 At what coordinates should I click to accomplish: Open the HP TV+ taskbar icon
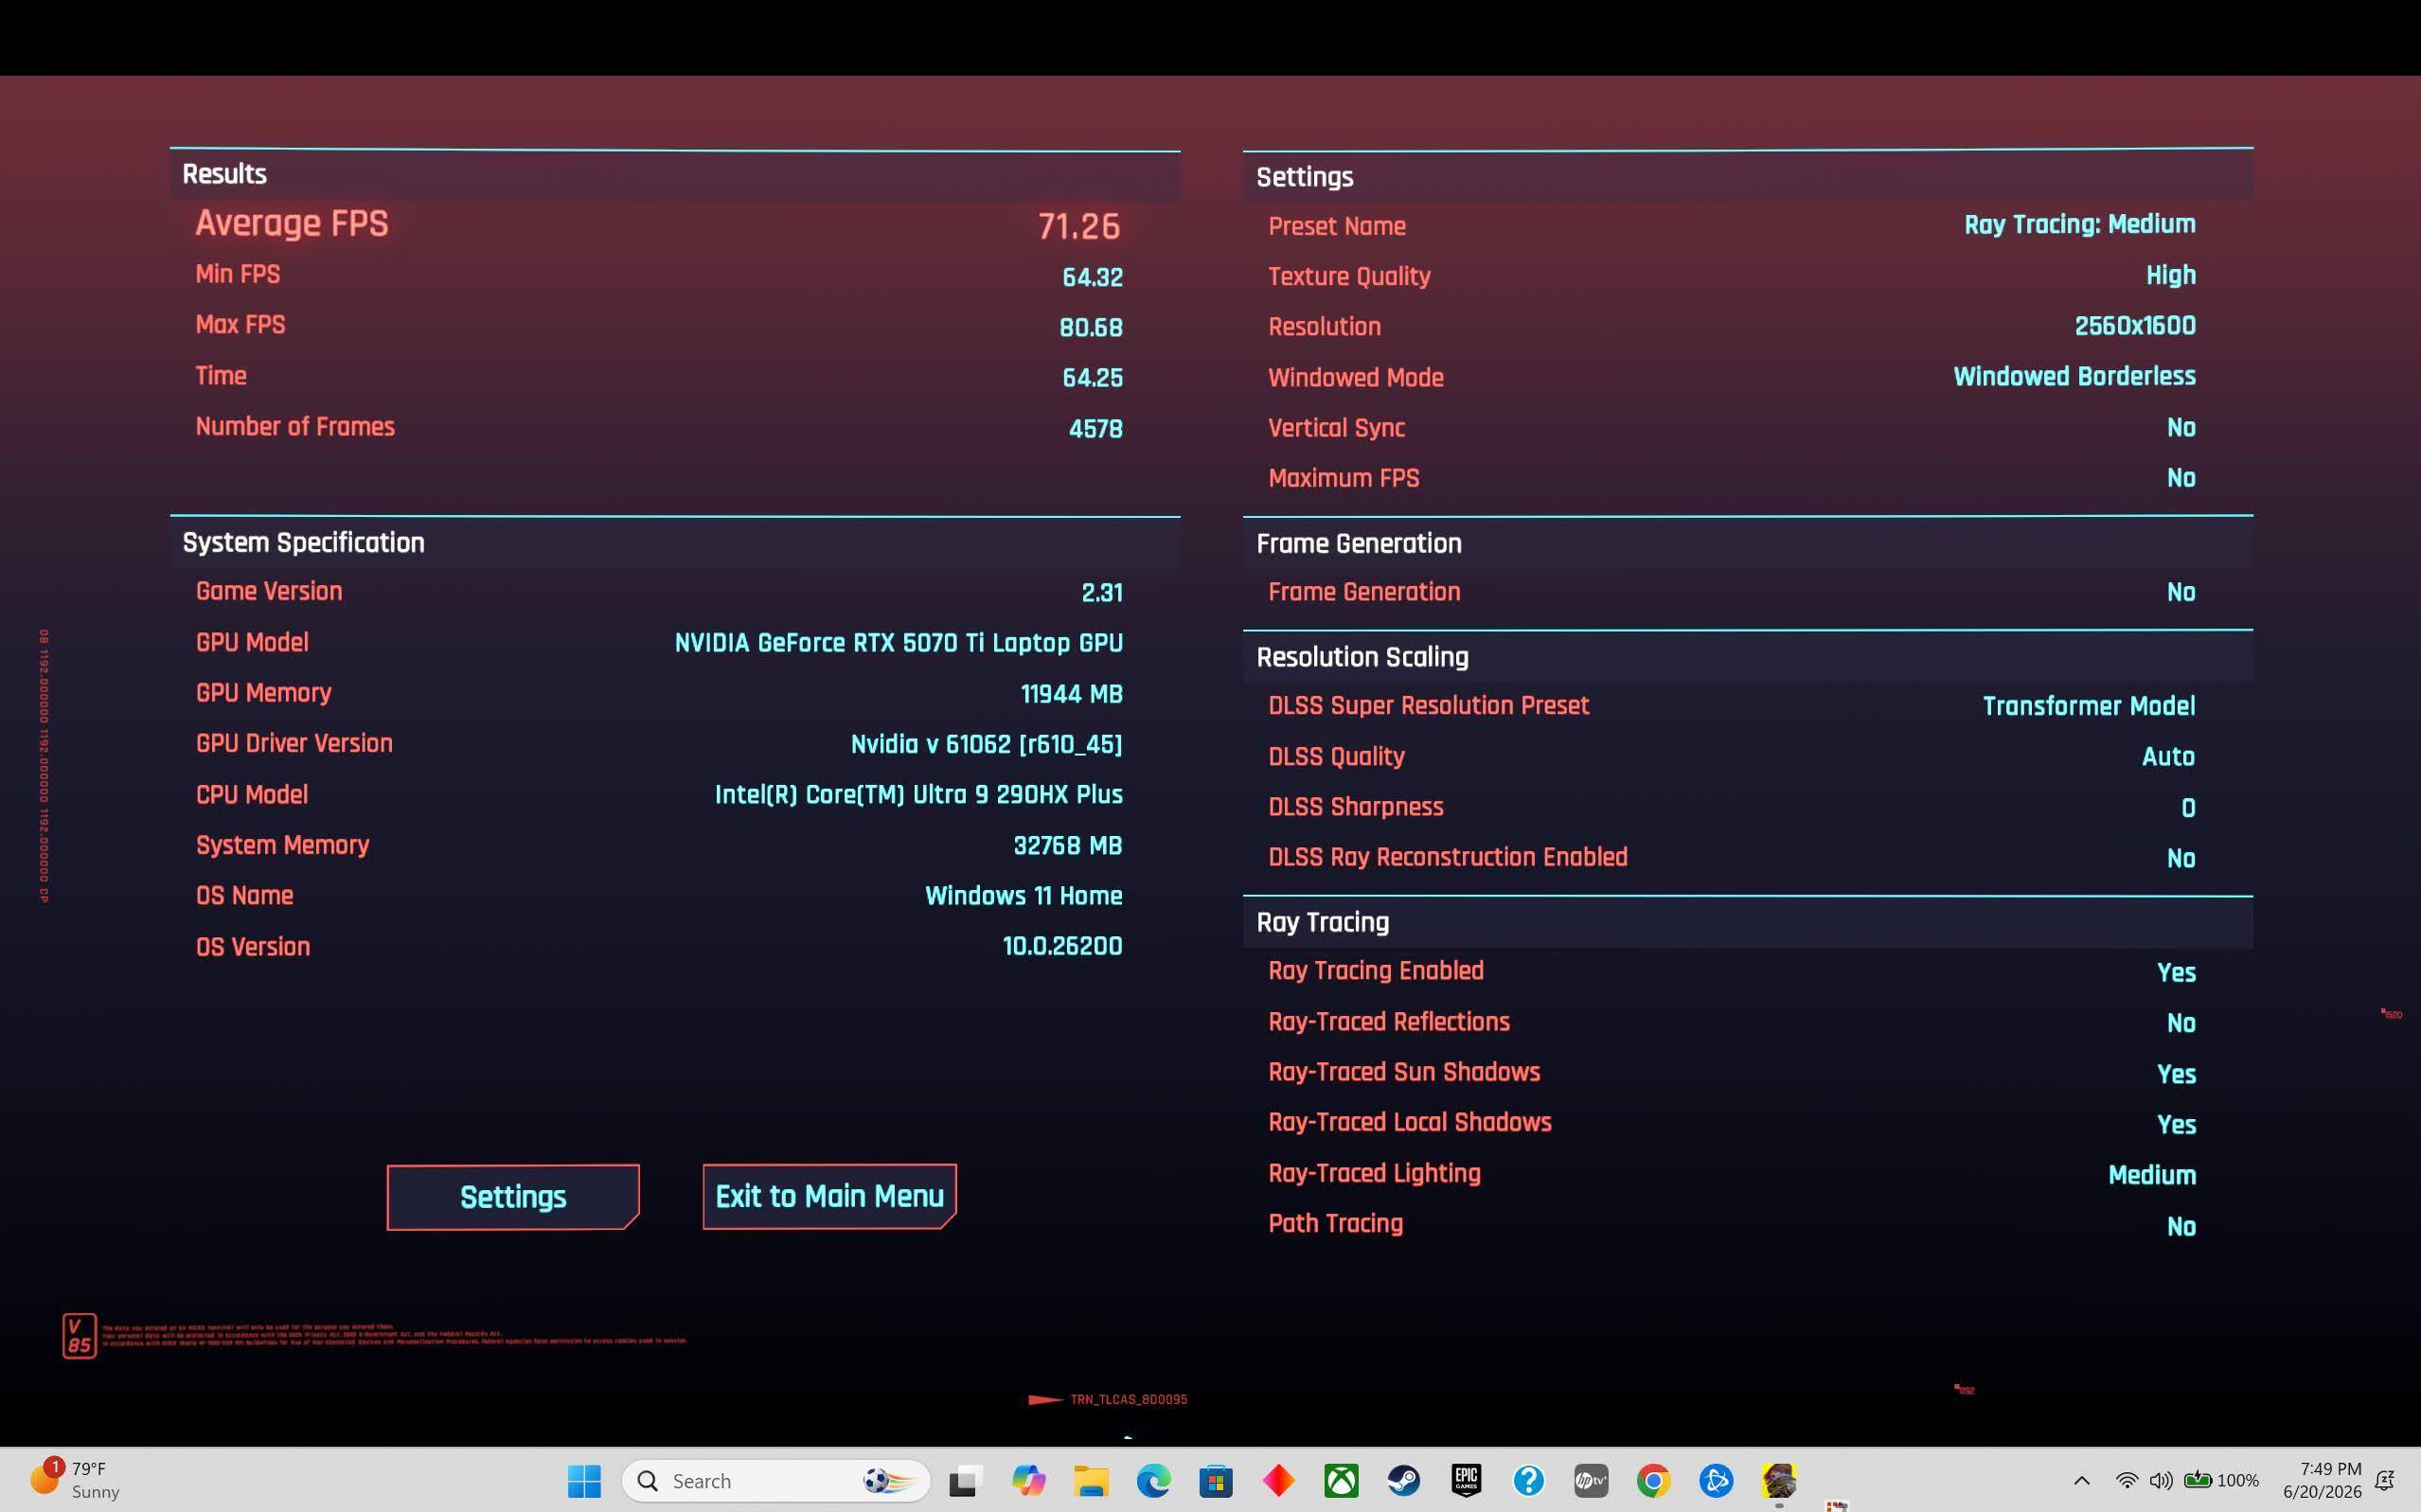click(1591, 1480)
